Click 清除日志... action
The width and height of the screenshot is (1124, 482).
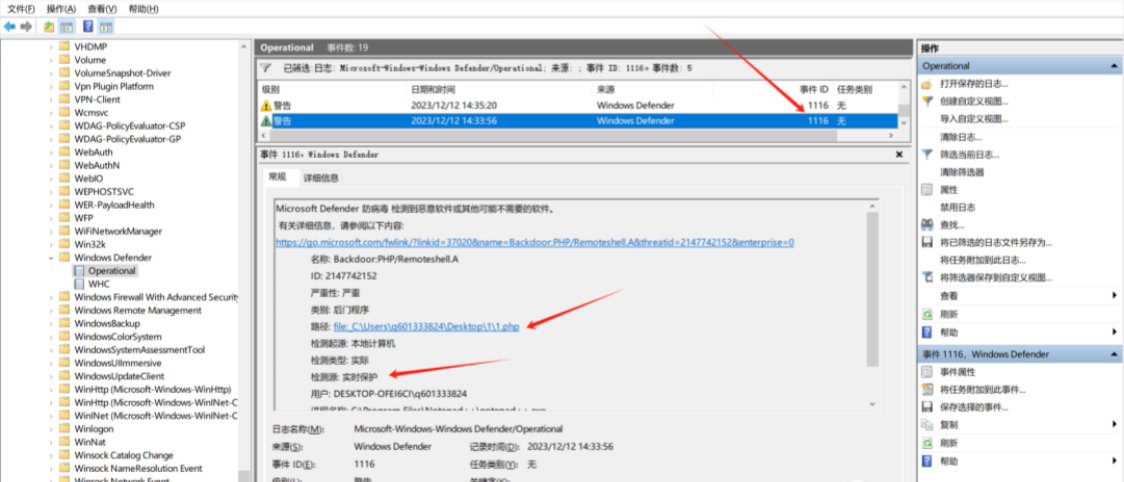click(x=961, y=137)
